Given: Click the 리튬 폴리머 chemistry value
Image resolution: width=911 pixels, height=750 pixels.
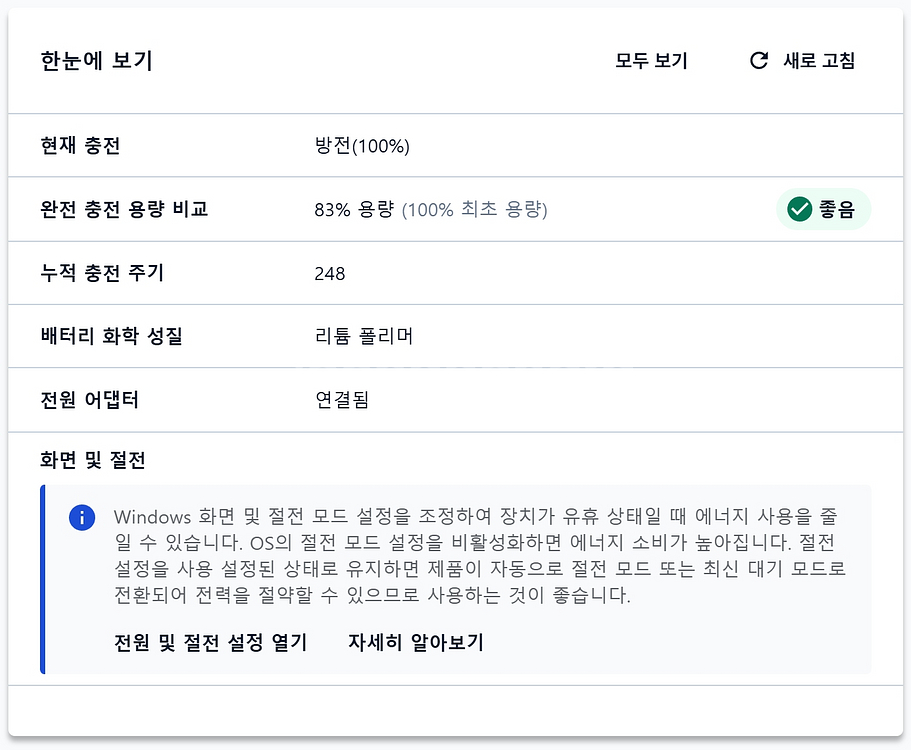Looking at the screenshot, I should [364, 336].
